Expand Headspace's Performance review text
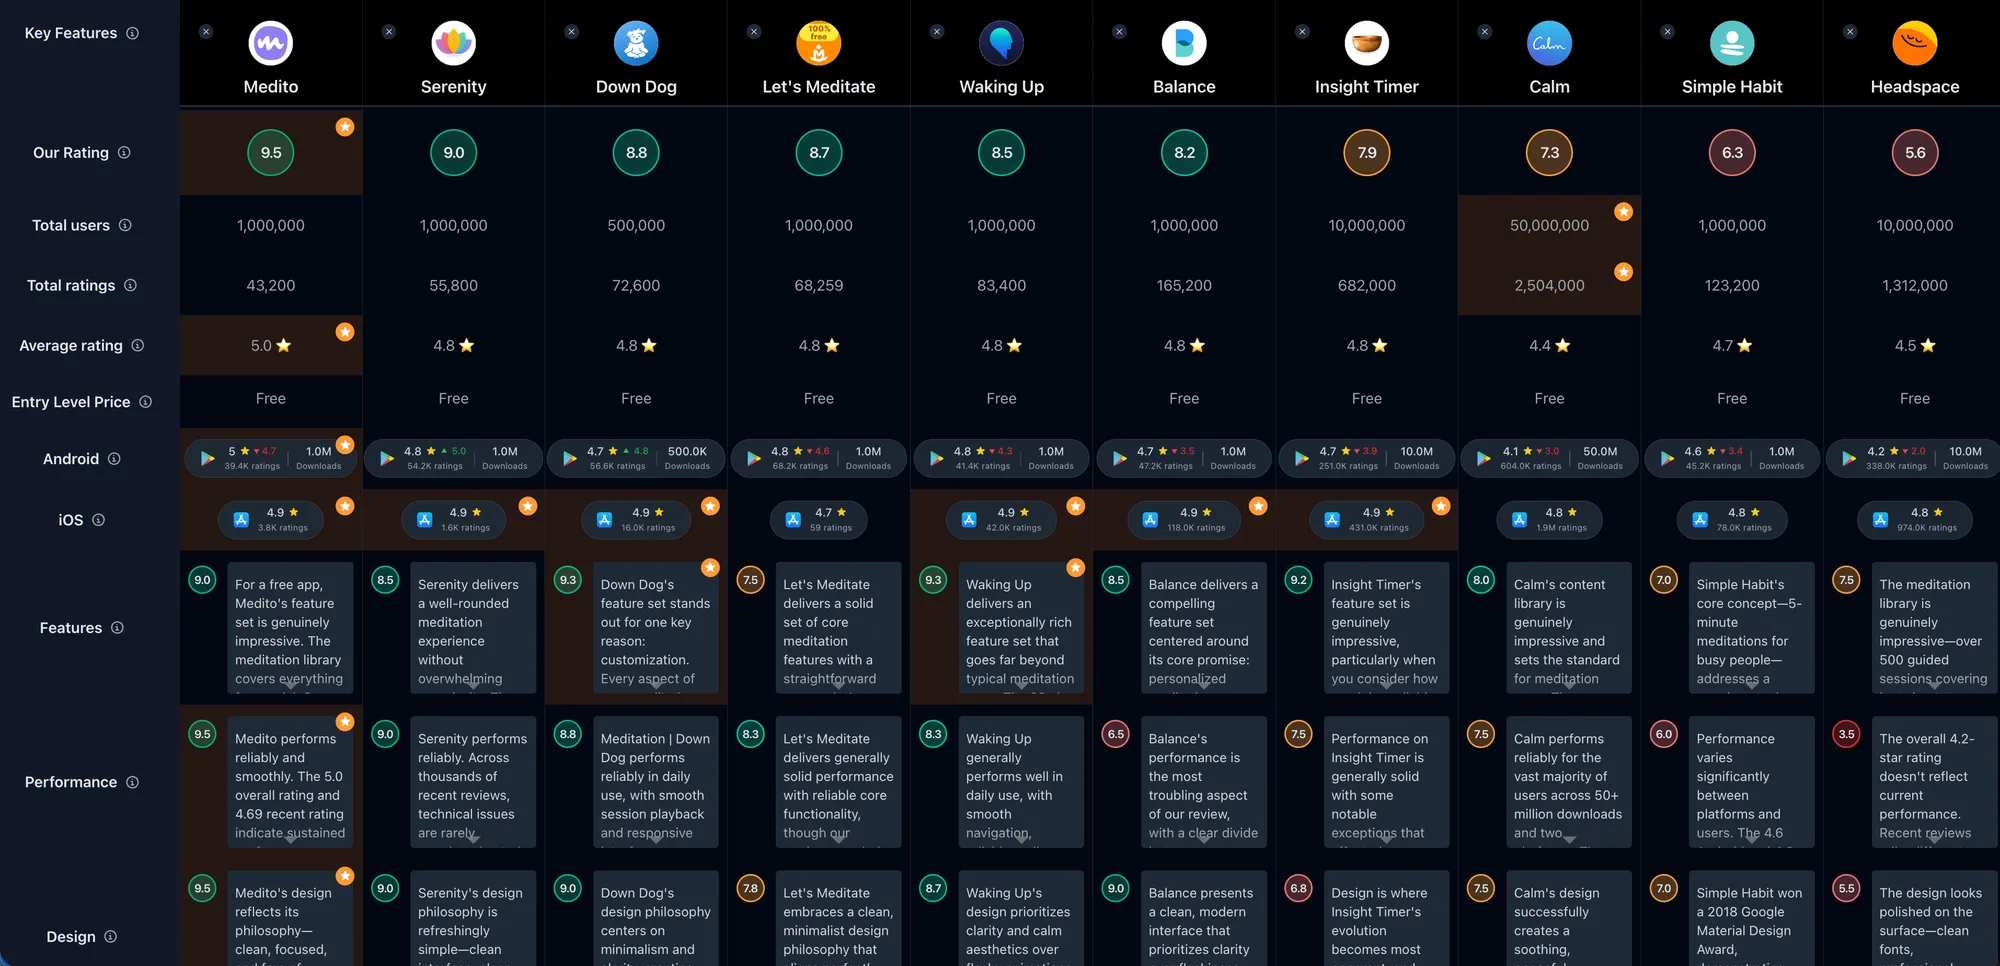2000x966 pixels. click(1934, 840)
